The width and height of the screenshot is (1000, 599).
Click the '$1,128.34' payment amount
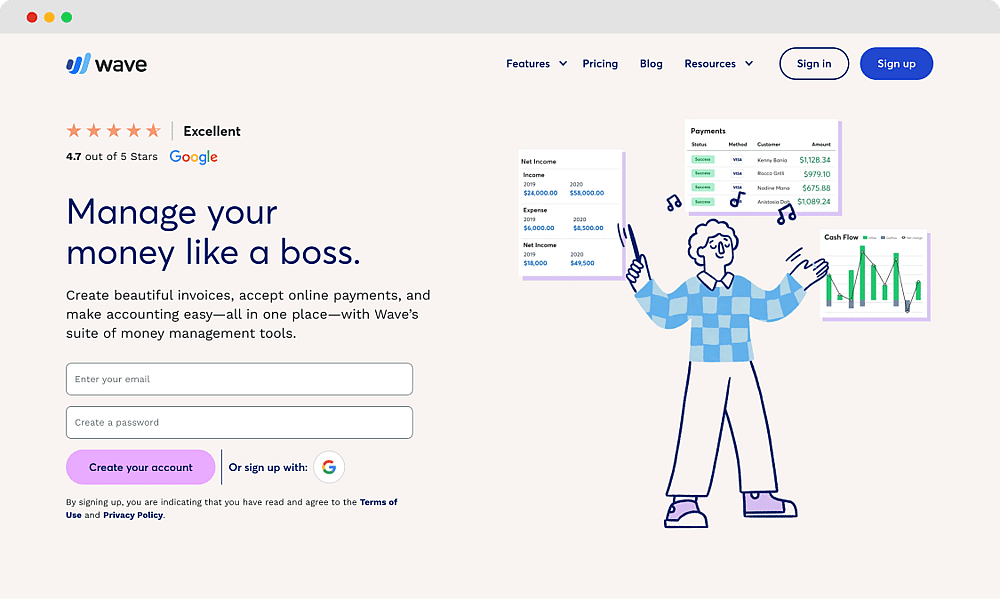815,160
